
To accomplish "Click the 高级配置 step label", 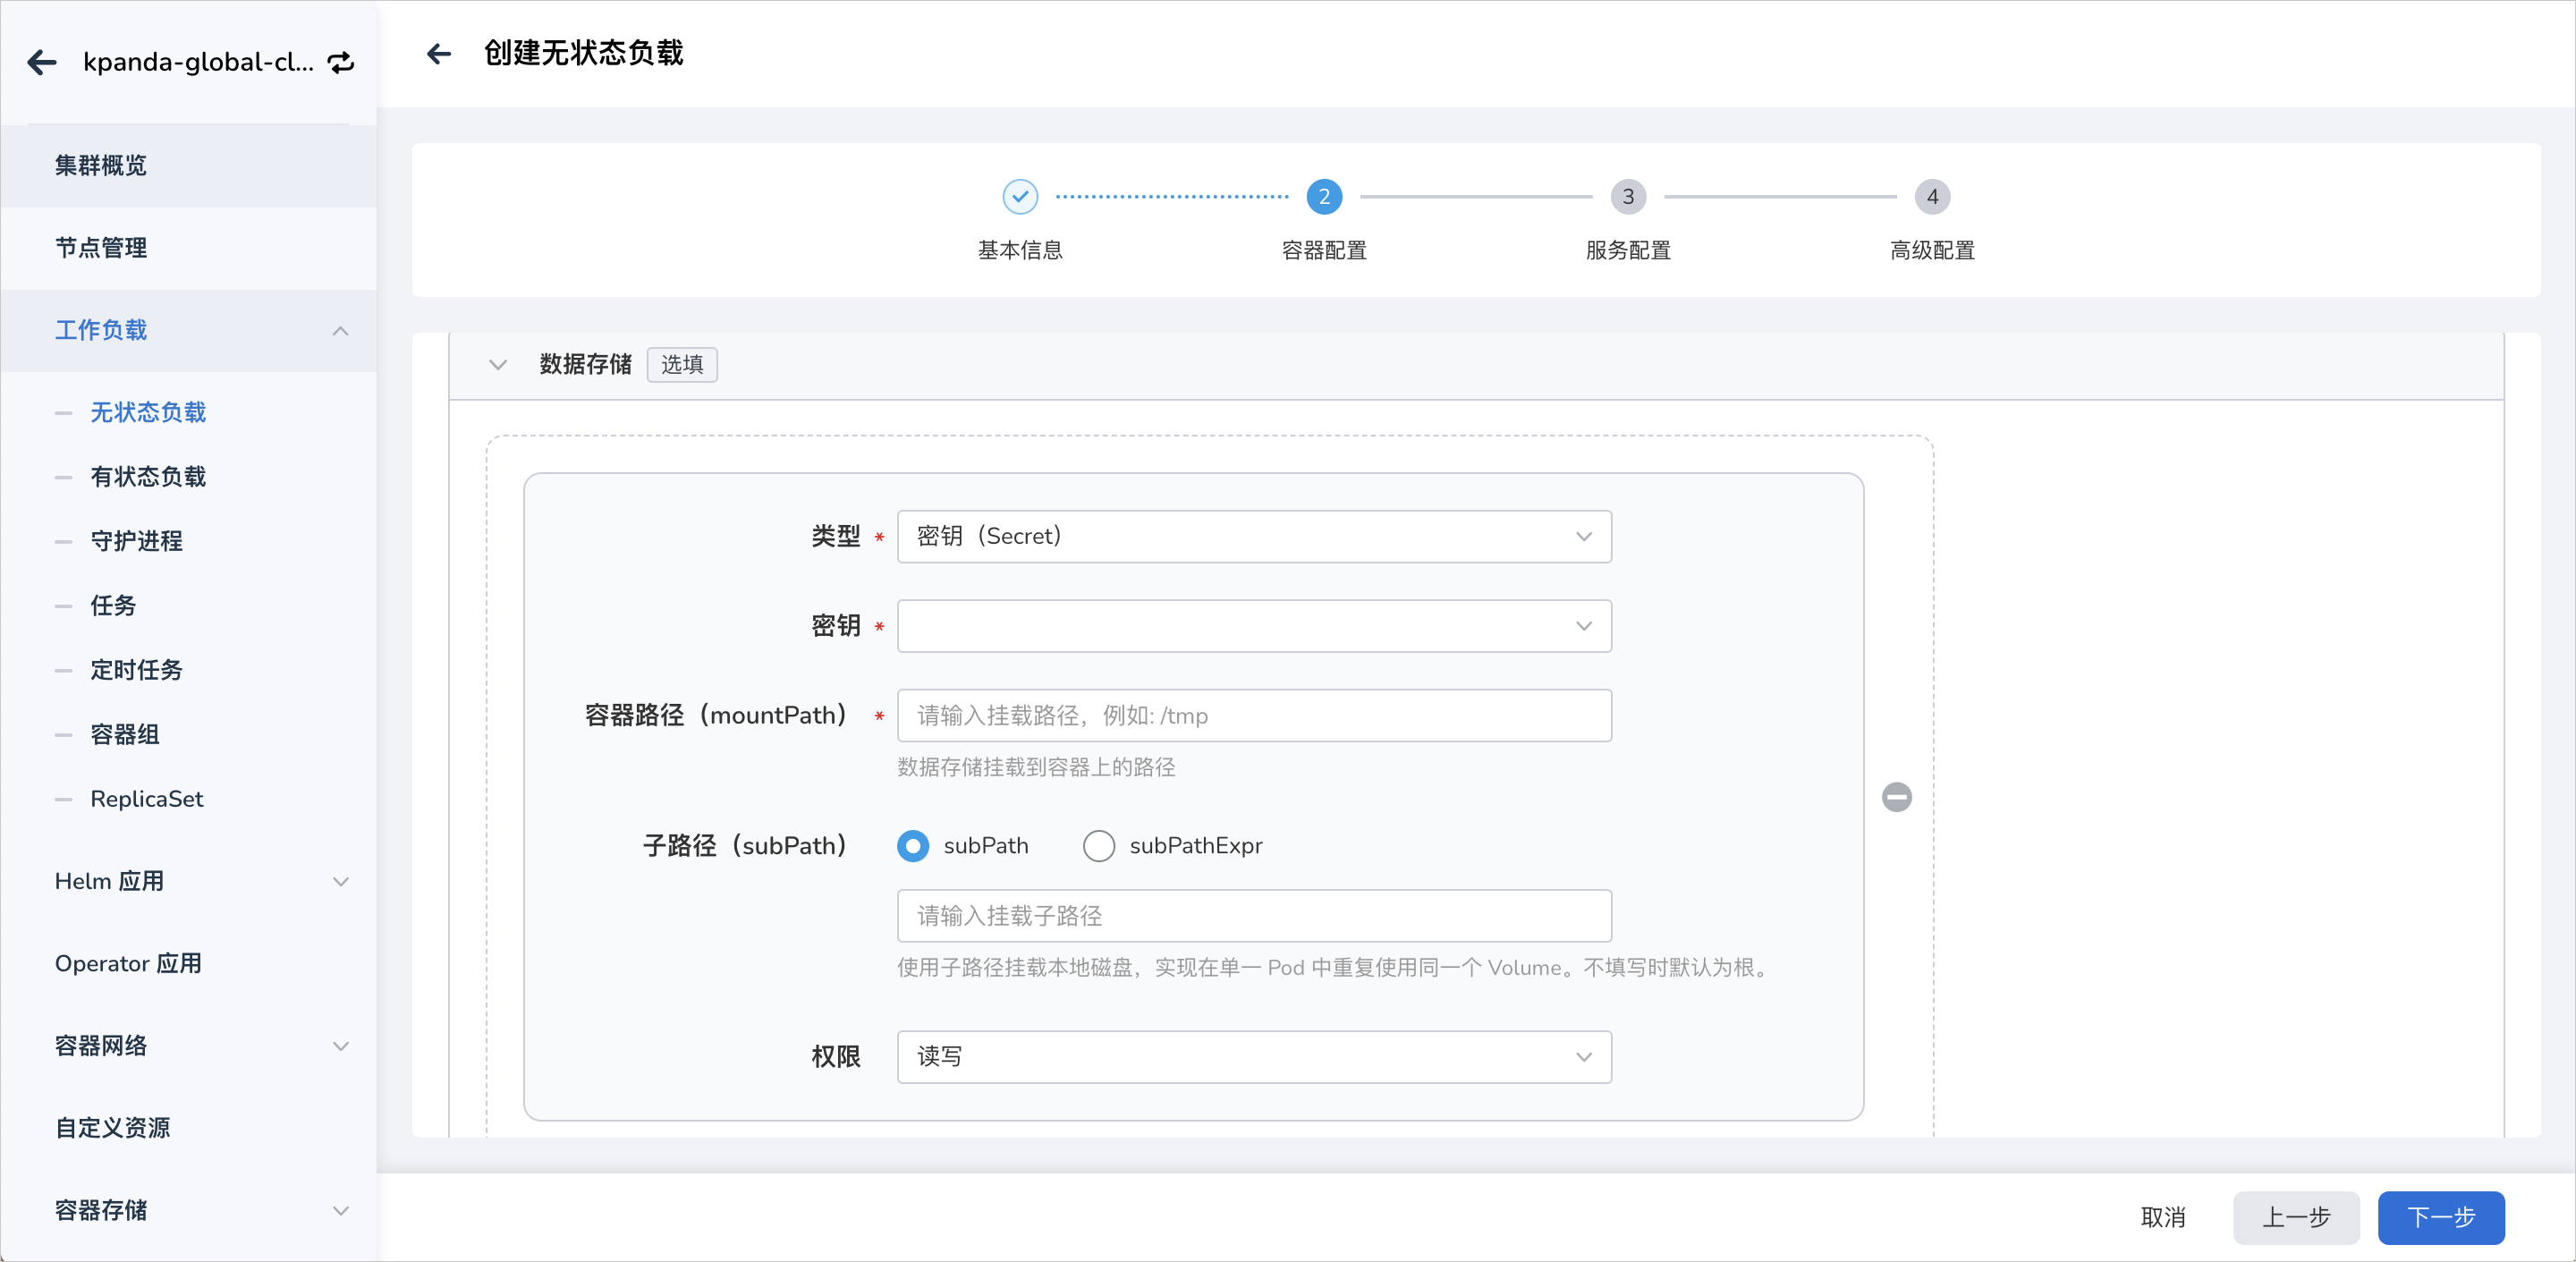I will [1932, 250].
